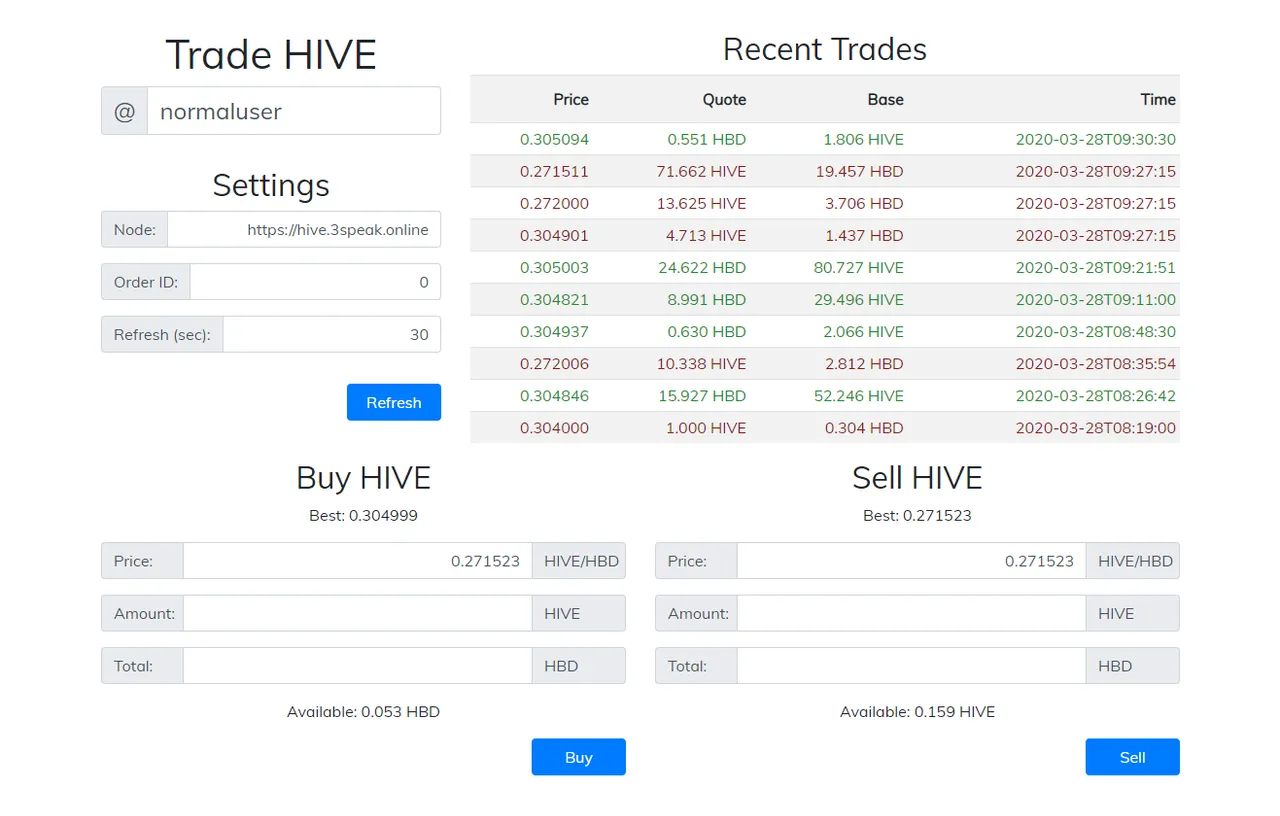Select the Amount field under Buy HIVE
The image size is (1280, 816).
[x=357, y=613]
